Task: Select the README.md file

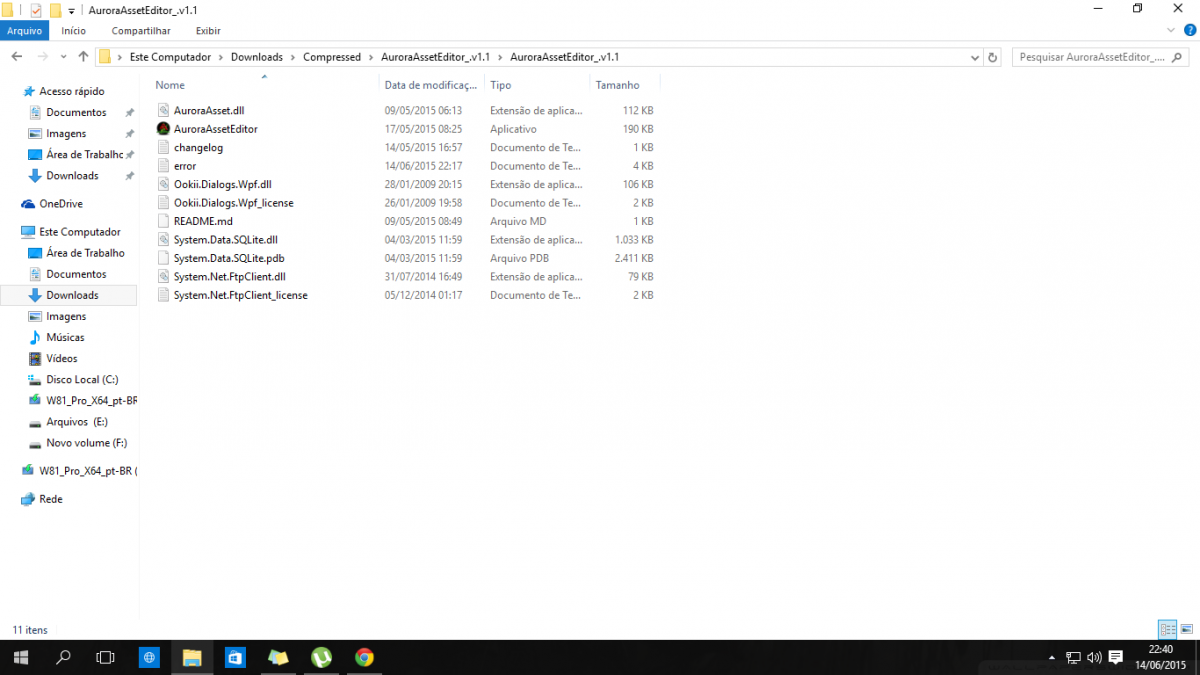Action: tap(195, 221)
